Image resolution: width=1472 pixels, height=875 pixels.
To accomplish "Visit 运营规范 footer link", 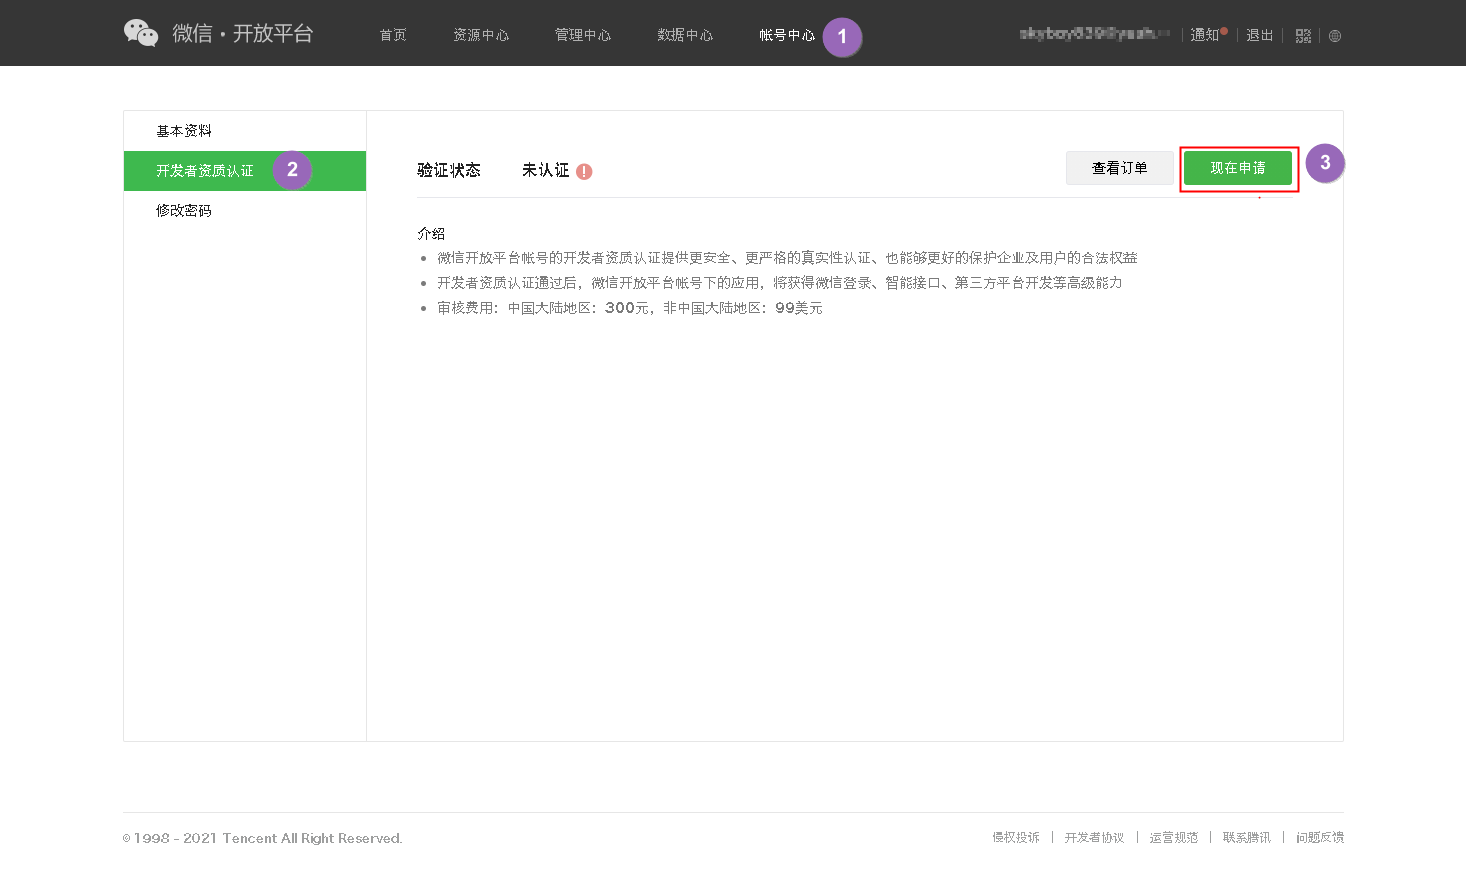I will (1173, 837).
